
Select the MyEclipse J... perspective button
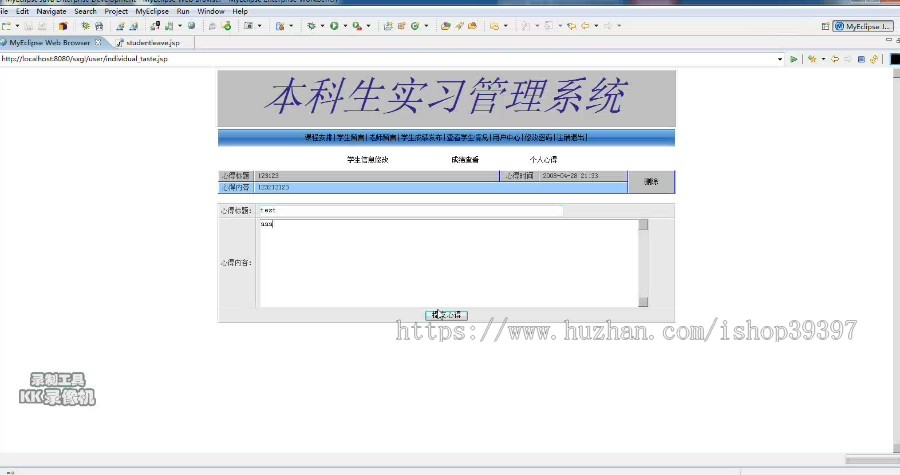point(863,26)
